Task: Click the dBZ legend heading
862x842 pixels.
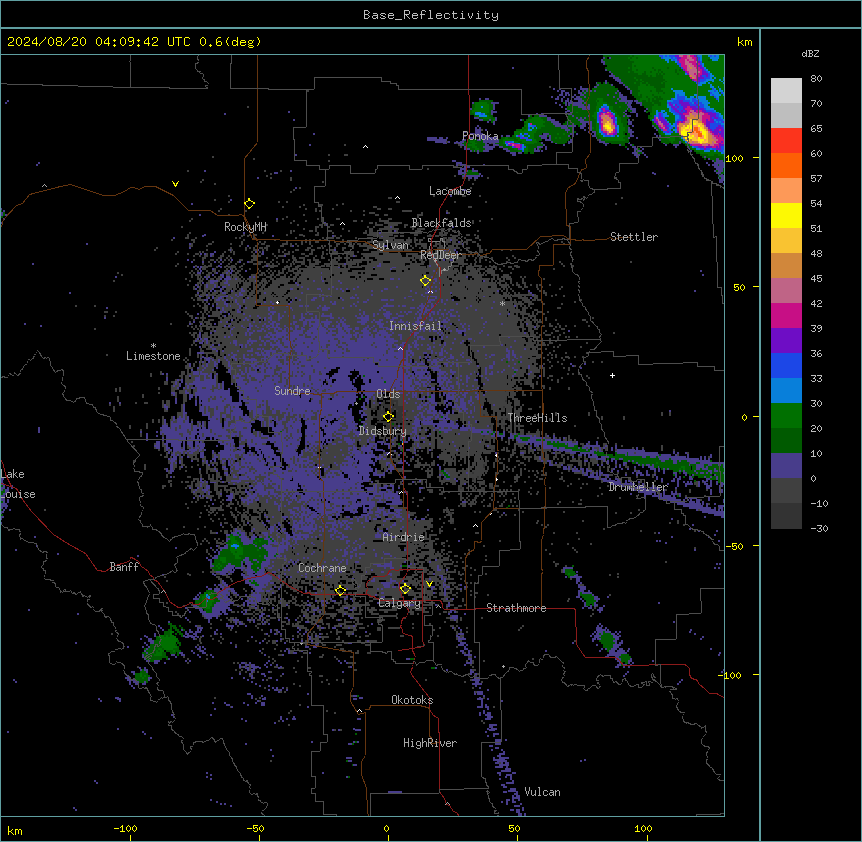Action: 810,53
